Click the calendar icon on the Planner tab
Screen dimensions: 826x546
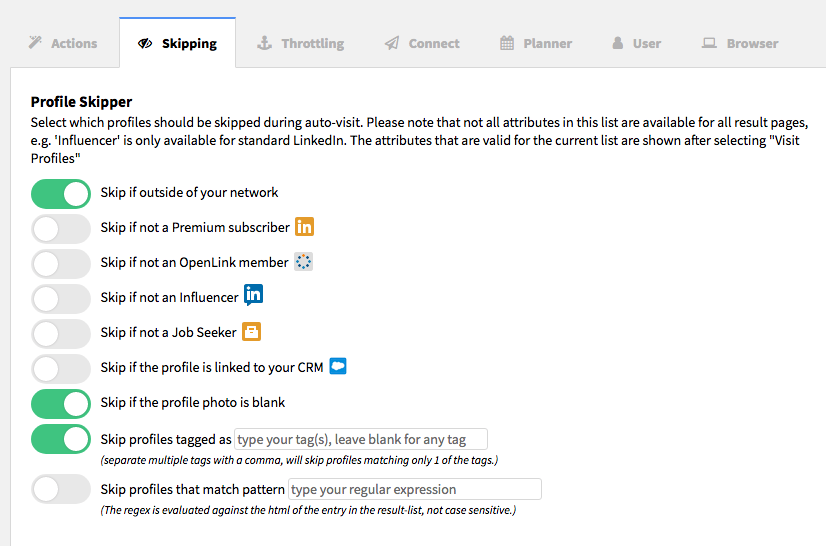pos(507,43)
